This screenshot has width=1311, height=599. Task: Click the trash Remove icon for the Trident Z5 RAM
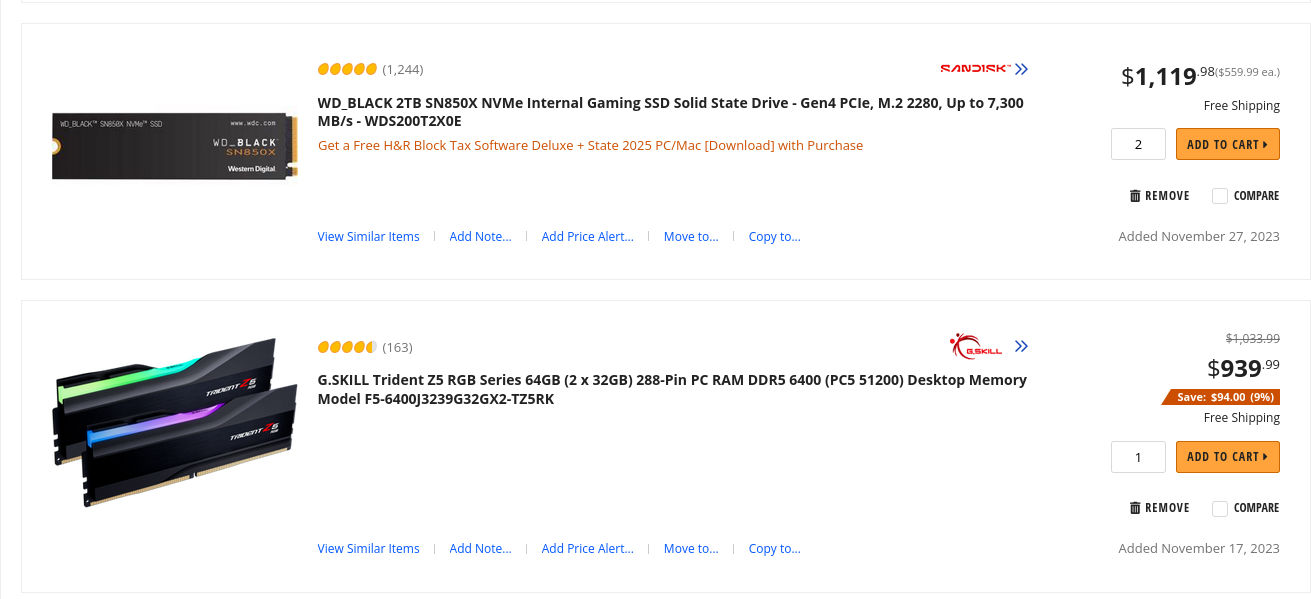(x=1137, y=507)
